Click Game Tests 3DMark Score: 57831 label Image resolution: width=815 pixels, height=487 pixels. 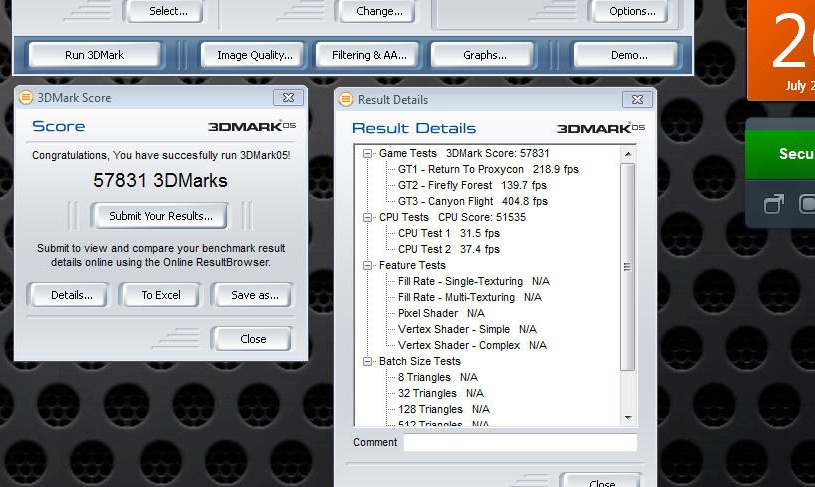[464, 153]
